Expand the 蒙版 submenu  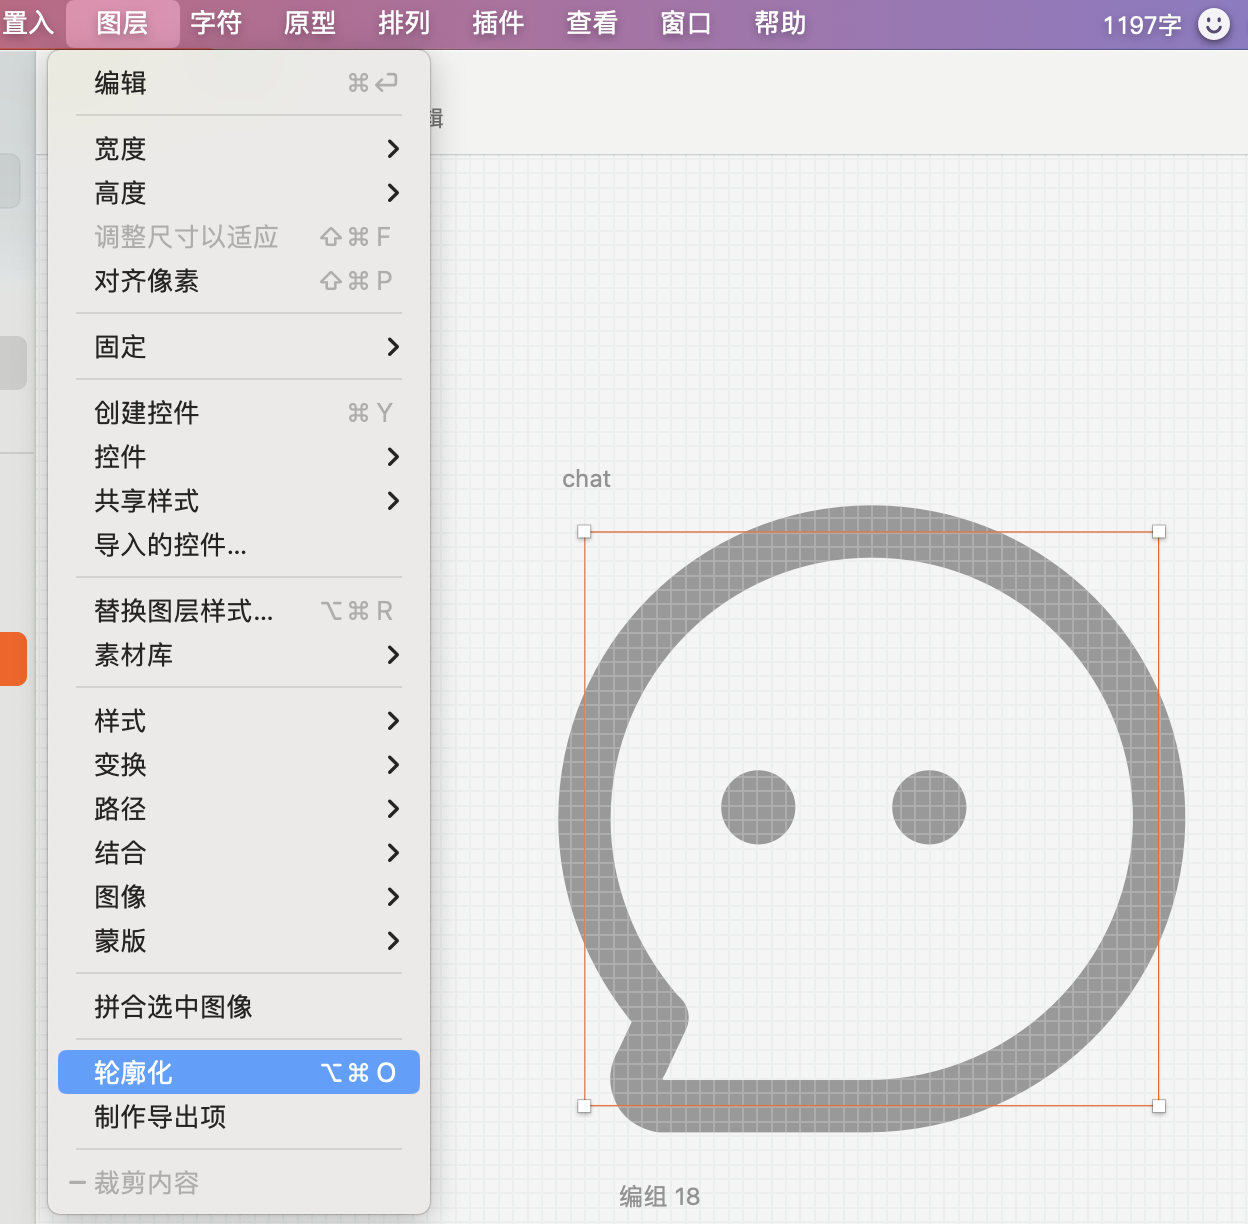[x=239, y=941]
